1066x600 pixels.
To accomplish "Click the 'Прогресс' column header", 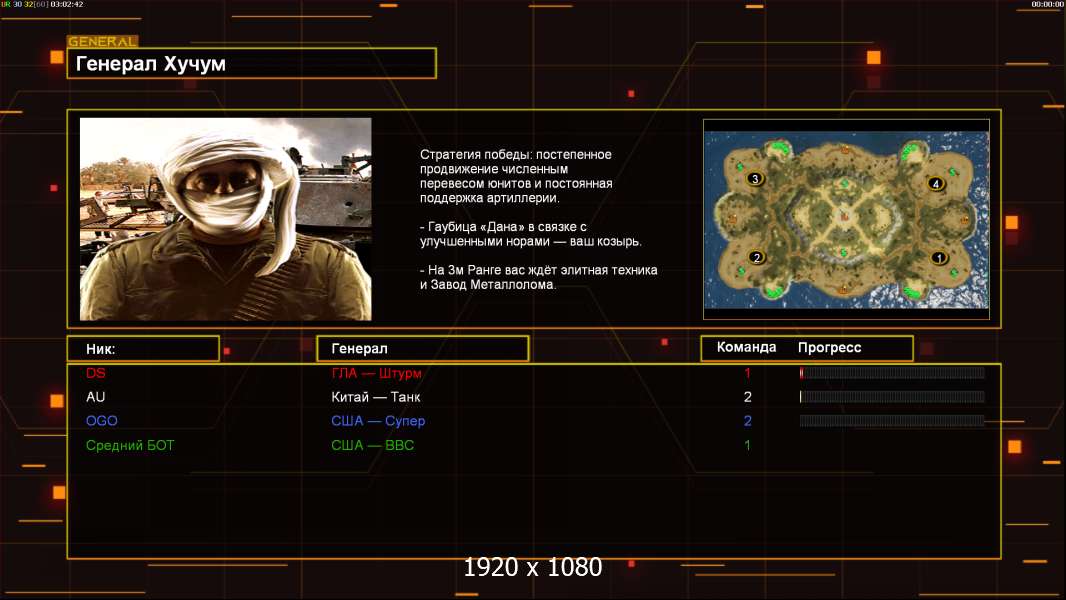I will pos(829,347).
